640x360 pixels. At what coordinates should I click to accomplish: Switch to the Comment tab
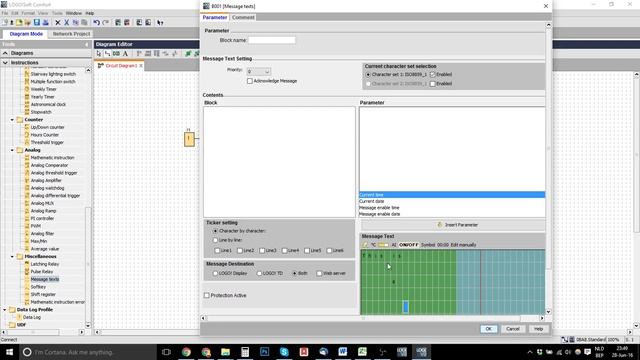click(x=243, y=18)
